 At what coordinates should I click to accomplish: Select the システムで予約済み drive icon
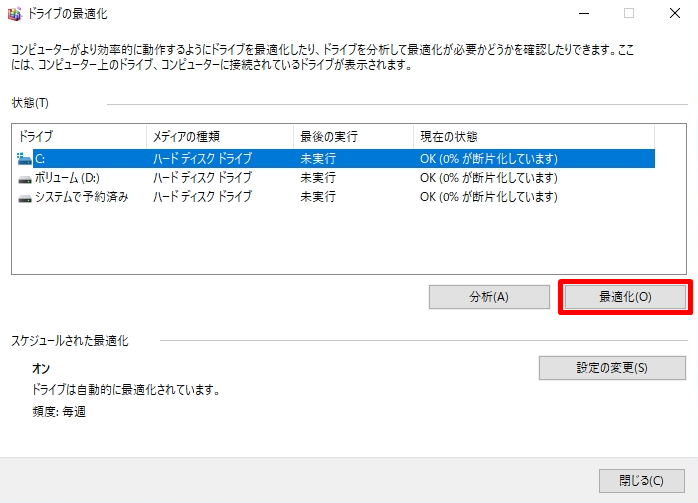pos(24,198)
